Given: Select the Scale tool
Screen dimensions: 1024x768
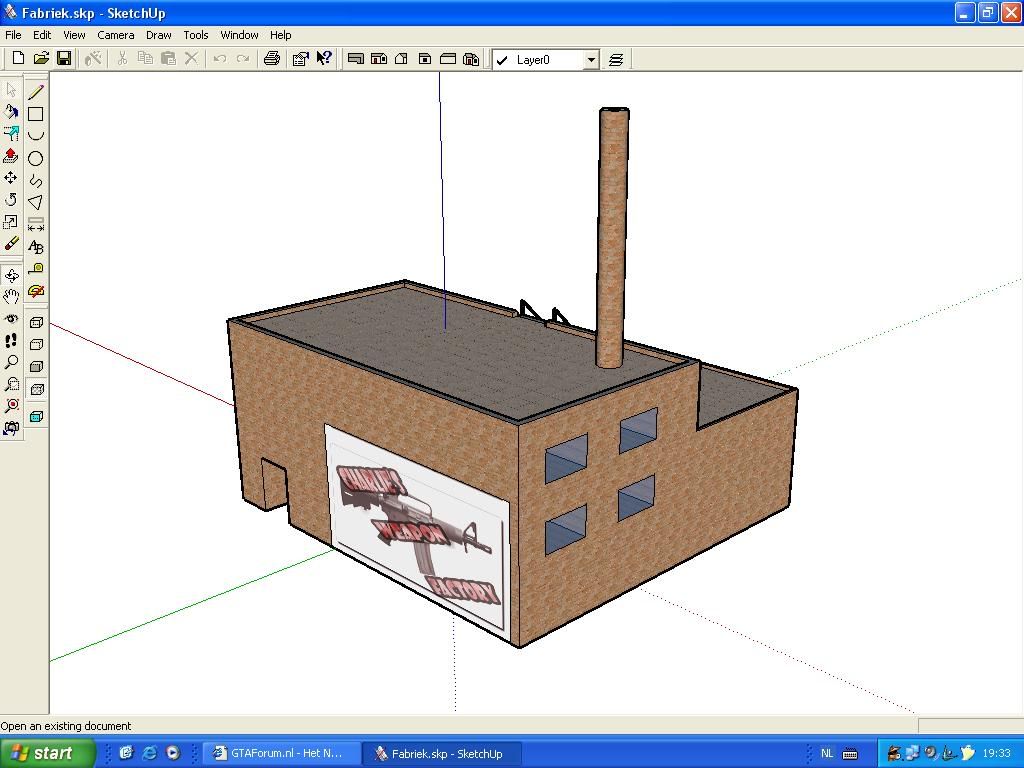Looking at the screenshot, I should coord(11,222).
